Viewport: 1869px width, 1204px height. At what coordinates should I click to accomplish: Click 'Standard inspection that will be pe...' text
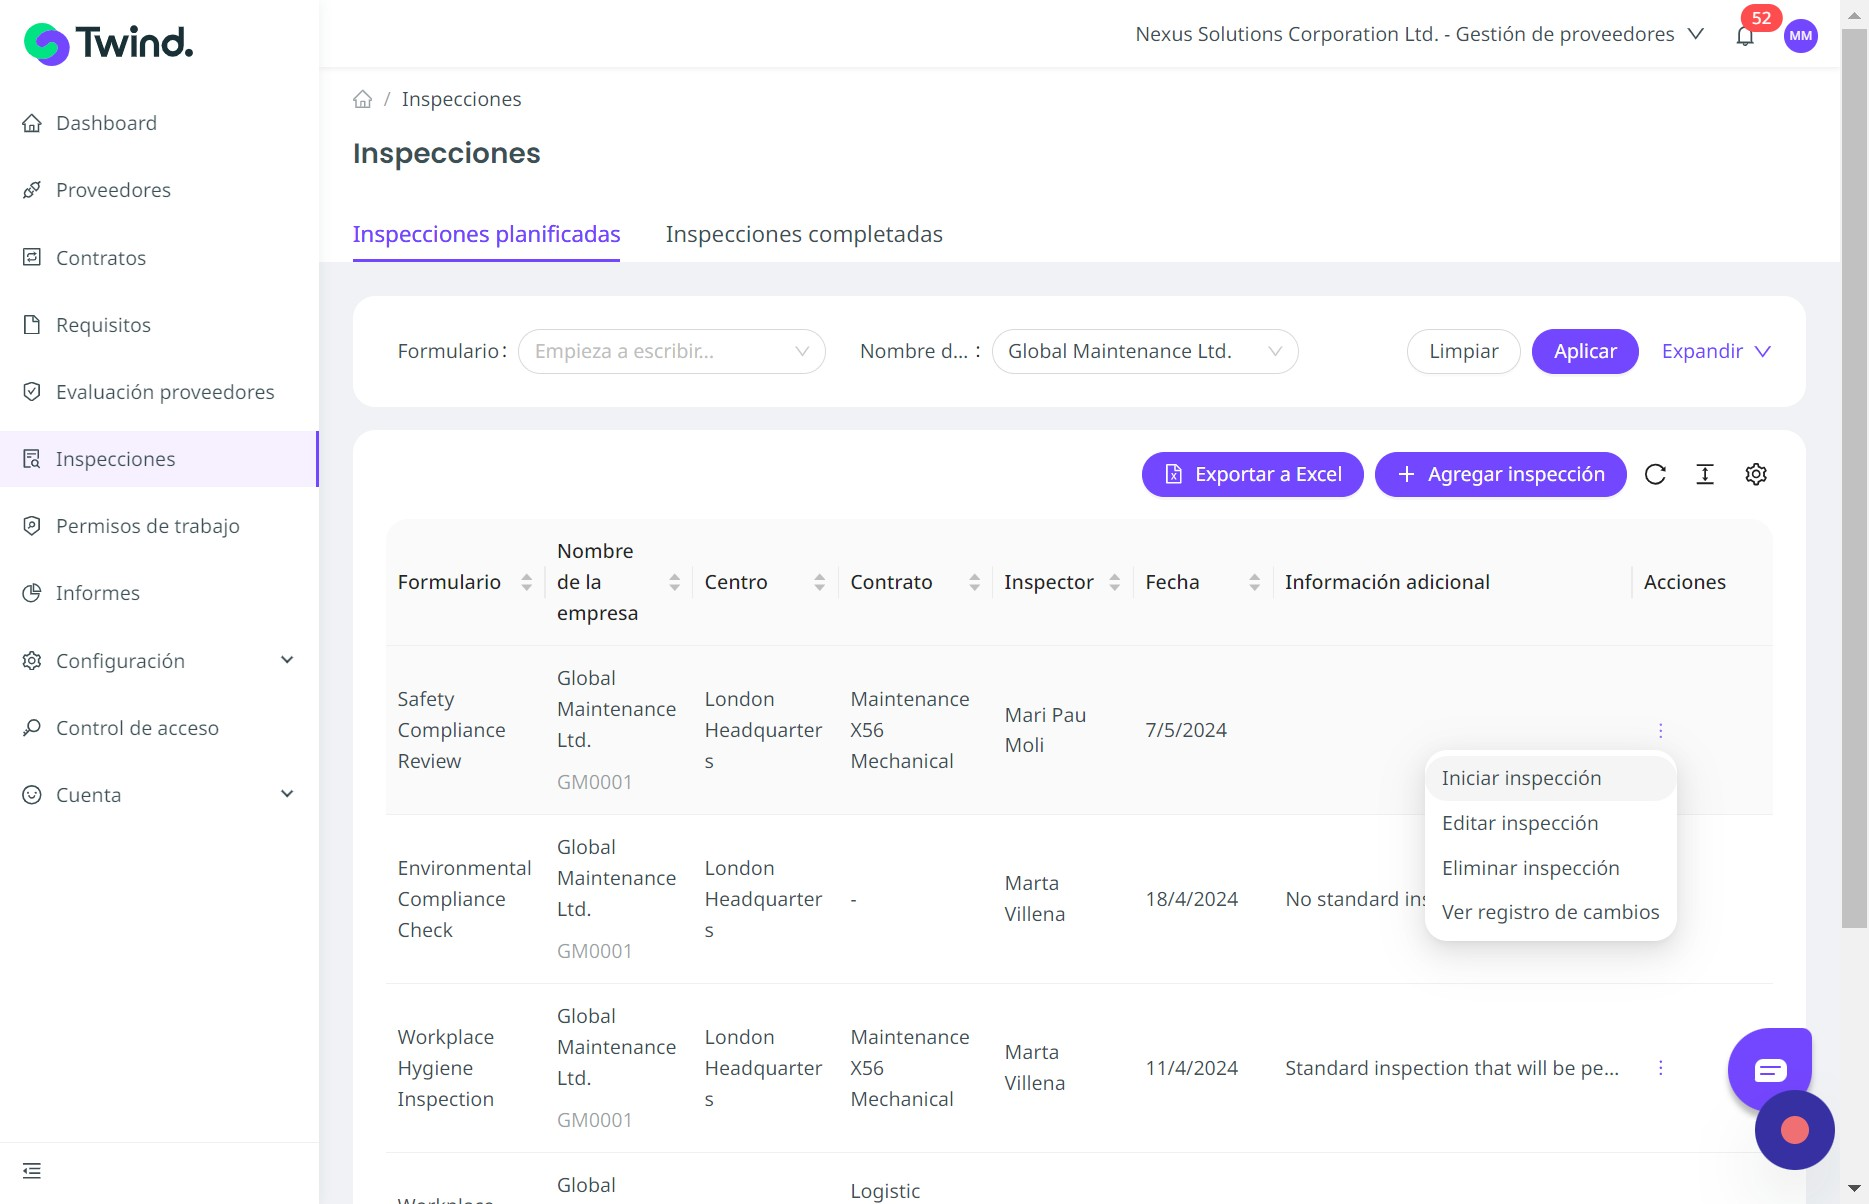coord(1451,1068)
